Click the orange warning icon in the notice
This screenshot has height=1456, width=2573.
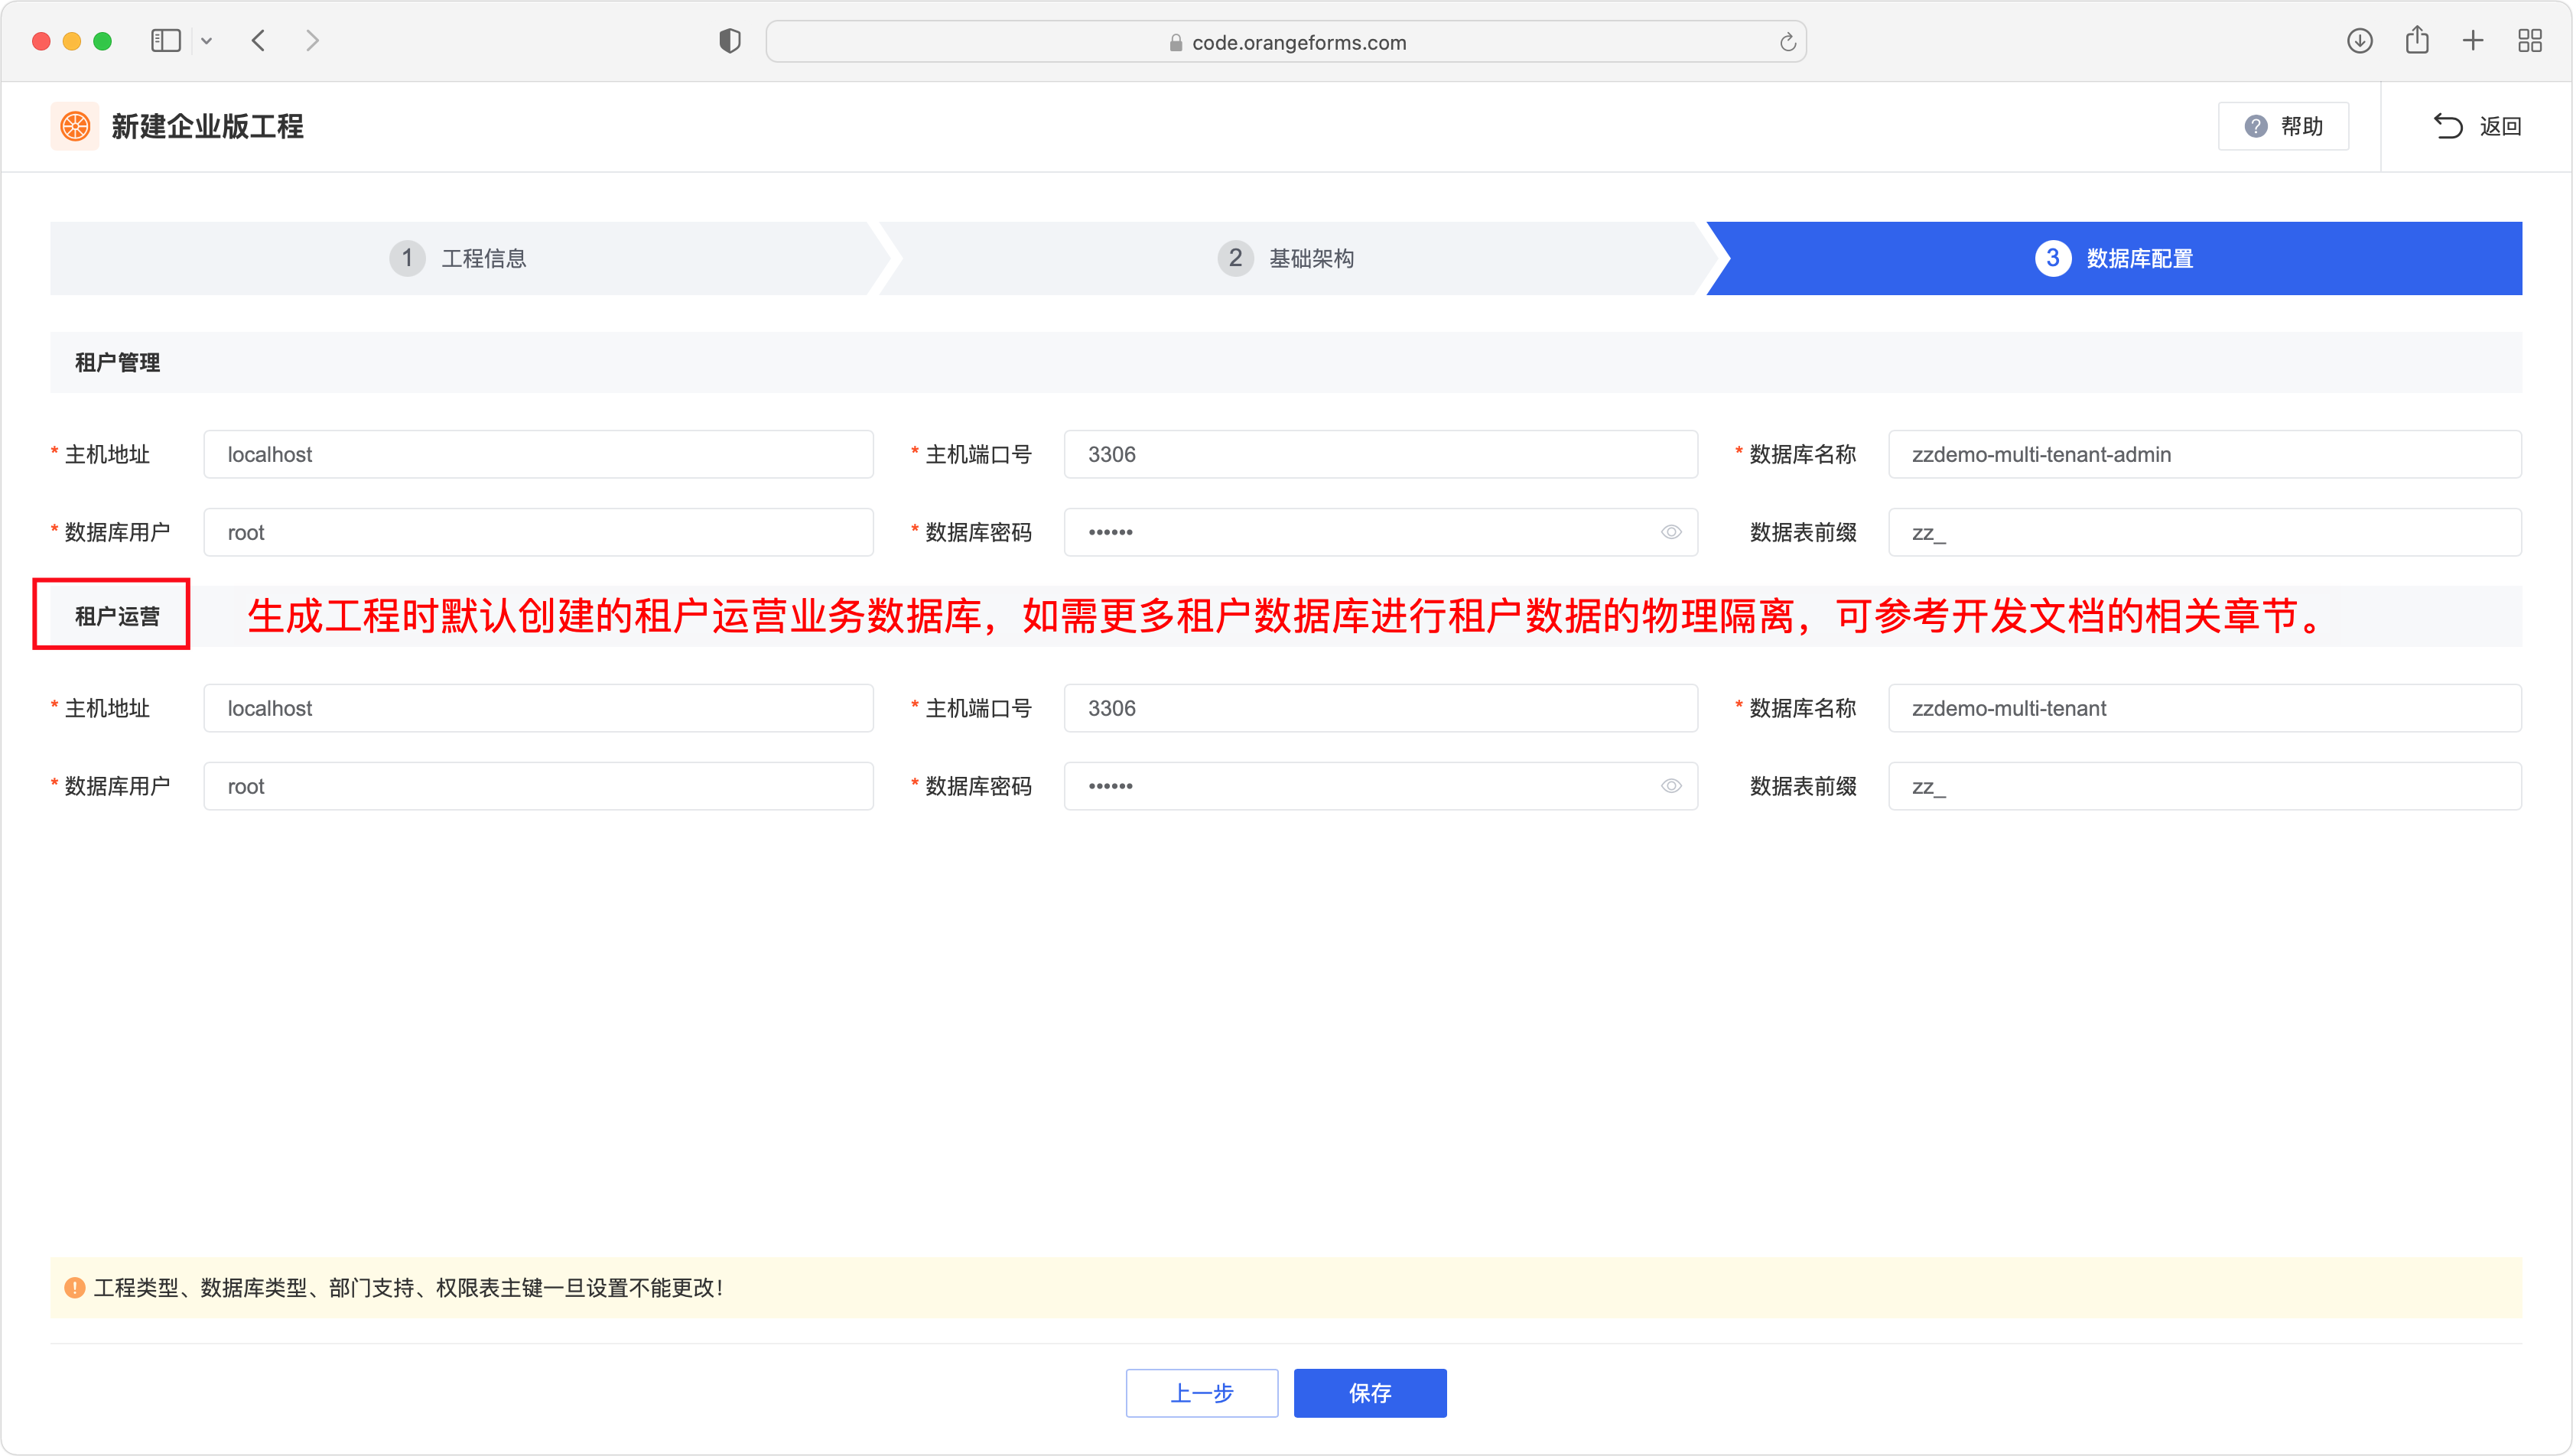coord(74,1287)
